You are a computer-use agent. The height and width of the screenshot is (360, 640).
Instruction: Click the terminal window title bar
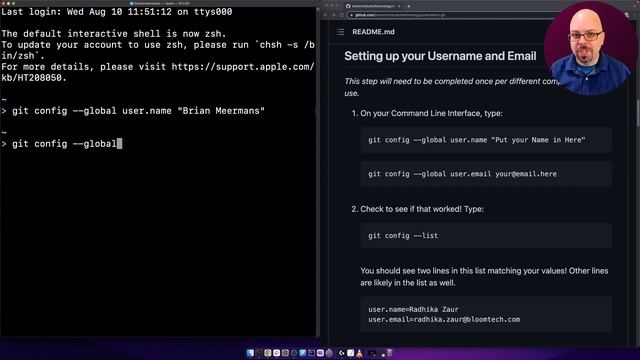[x=159, y=3]
